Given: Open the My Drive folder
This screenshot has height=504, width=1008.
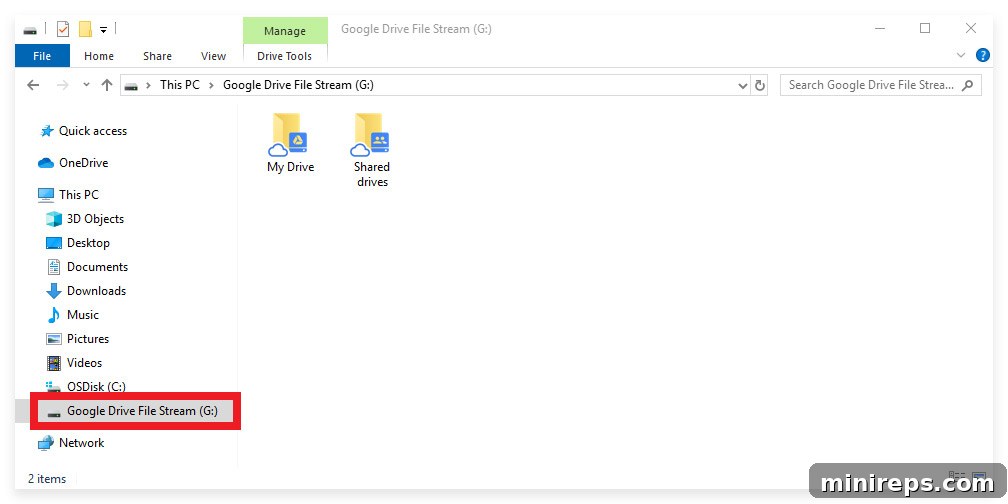Looking at the screenshot, I should 291,143.
